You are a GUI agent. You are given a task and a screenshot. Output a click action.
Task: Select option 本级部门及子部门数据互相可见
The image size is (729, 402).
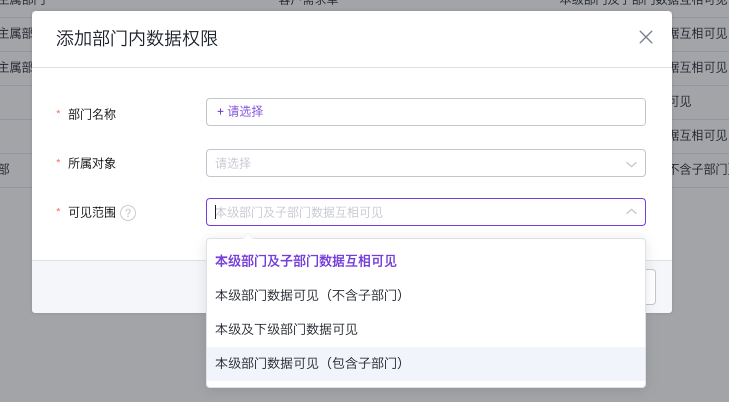click(425, 261)
